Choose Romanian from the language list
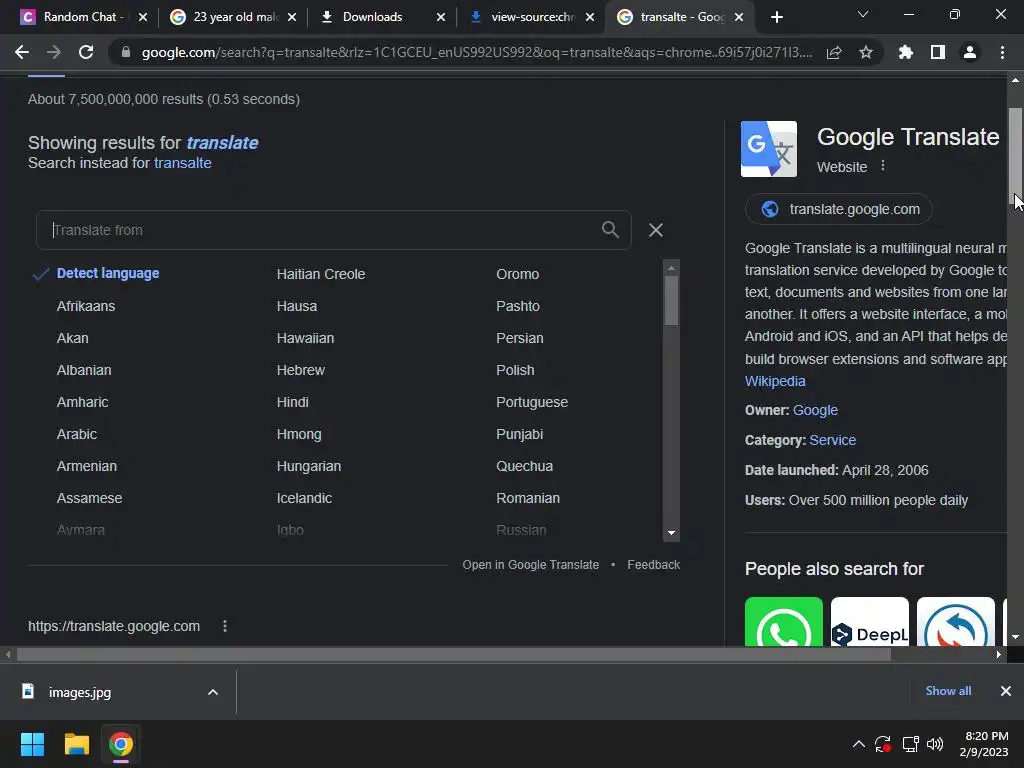Viewport: 1024px width, 768px height. tap(528, 498)
